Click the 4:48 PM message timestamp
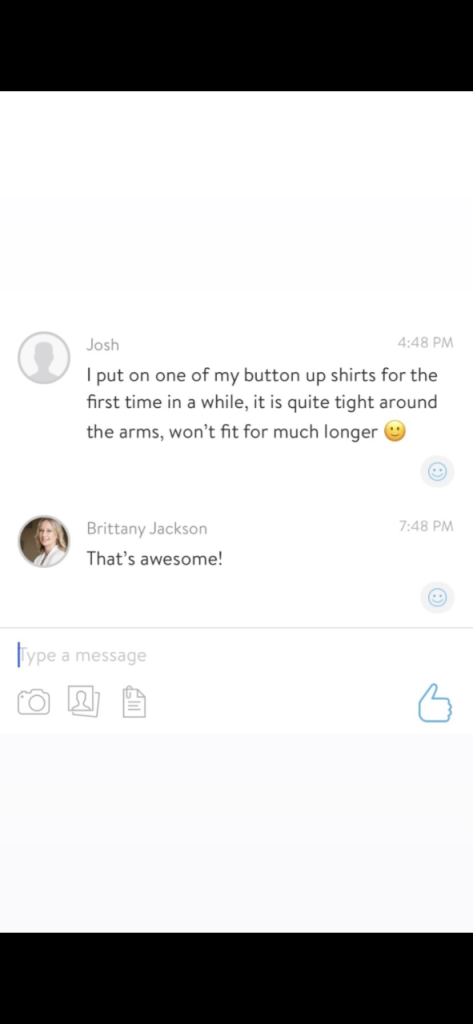Viewport: 473px width, 1024px height. tap(425, 343)
